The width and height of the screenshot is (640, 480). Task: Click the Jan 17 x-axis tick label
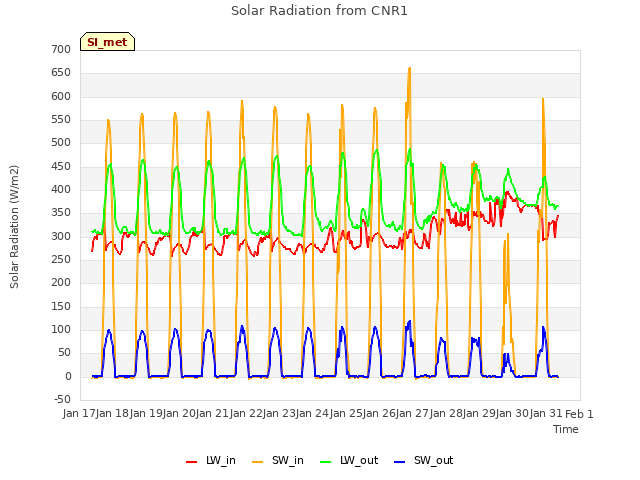80,413
